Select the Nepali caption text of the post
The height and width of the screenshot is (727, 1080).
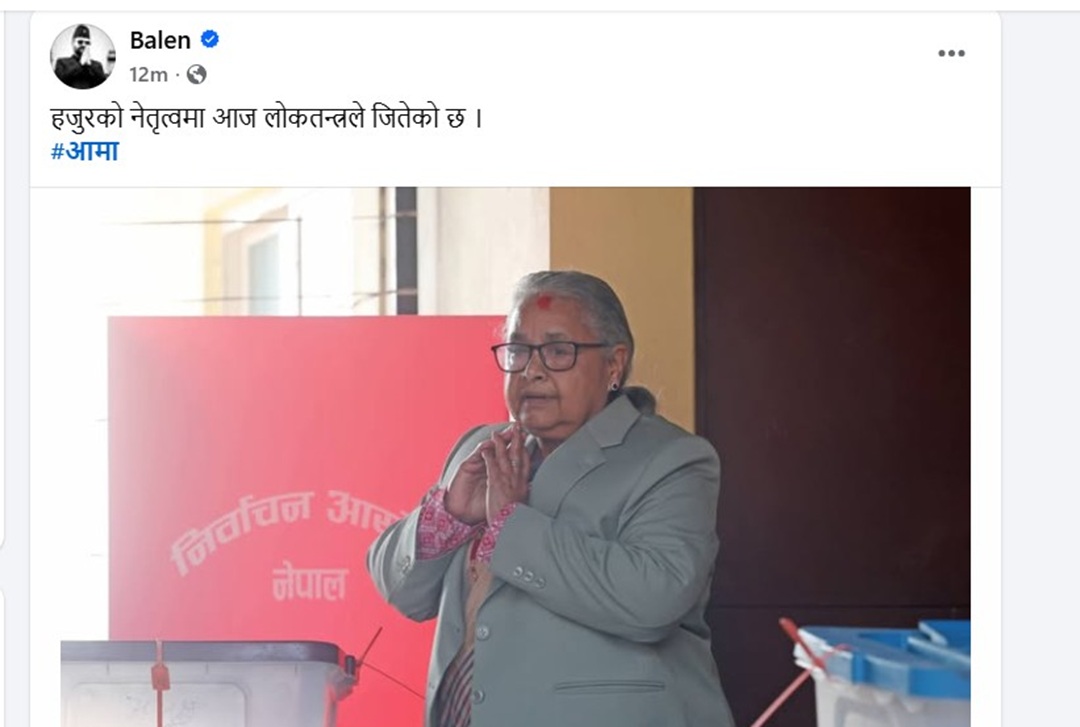267,119
